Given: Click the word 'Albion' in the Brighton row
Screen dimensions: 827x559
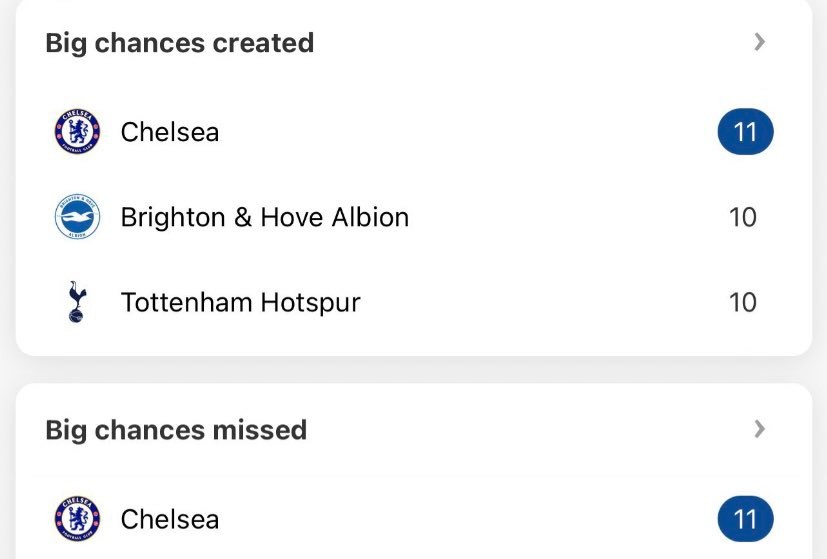Looking at the screenshot, I should (x=368, y=217).
